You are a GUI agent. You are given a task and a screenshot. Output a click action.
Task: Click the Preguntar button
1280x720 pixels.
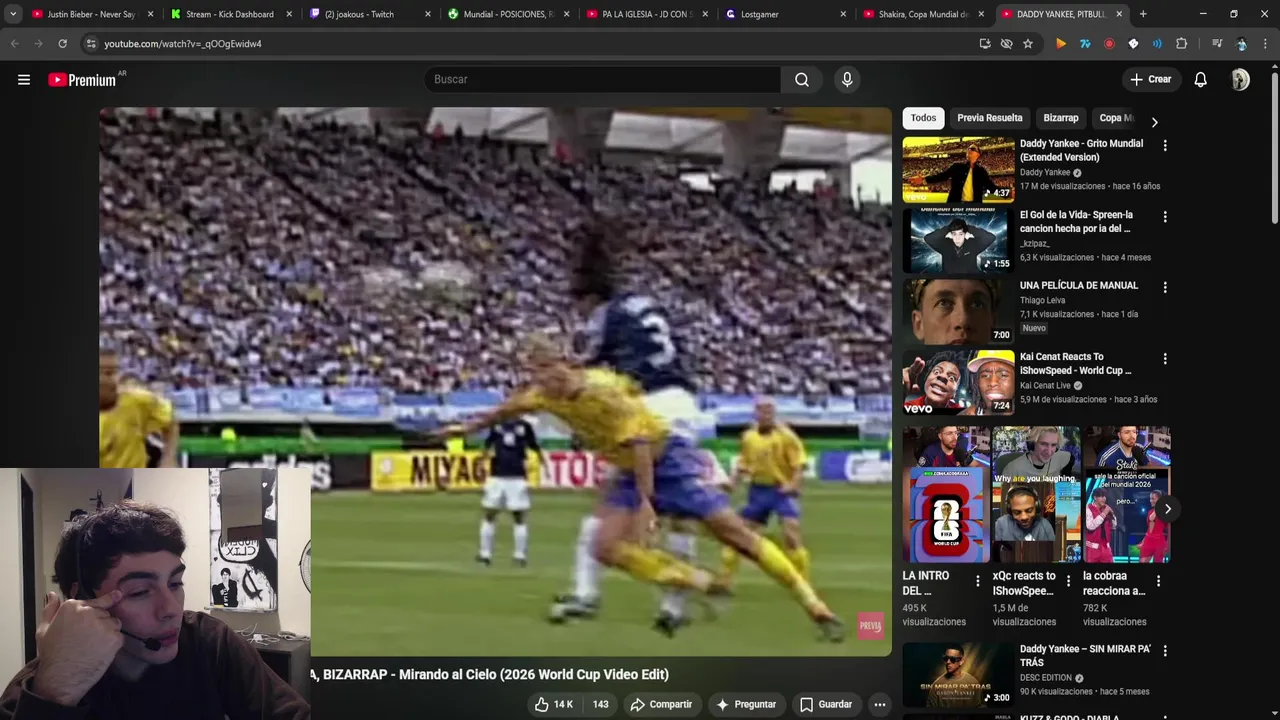point(746,704)
